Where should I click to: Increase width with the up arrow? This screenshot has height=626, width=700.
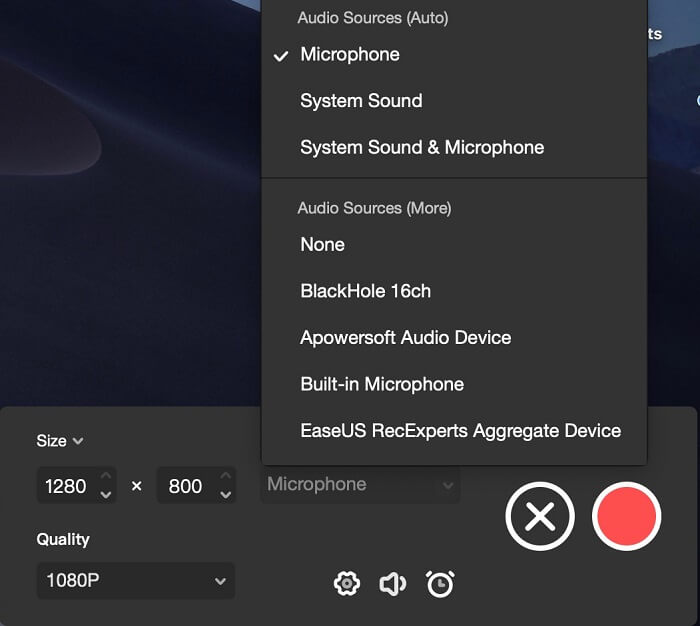(106, 476)
